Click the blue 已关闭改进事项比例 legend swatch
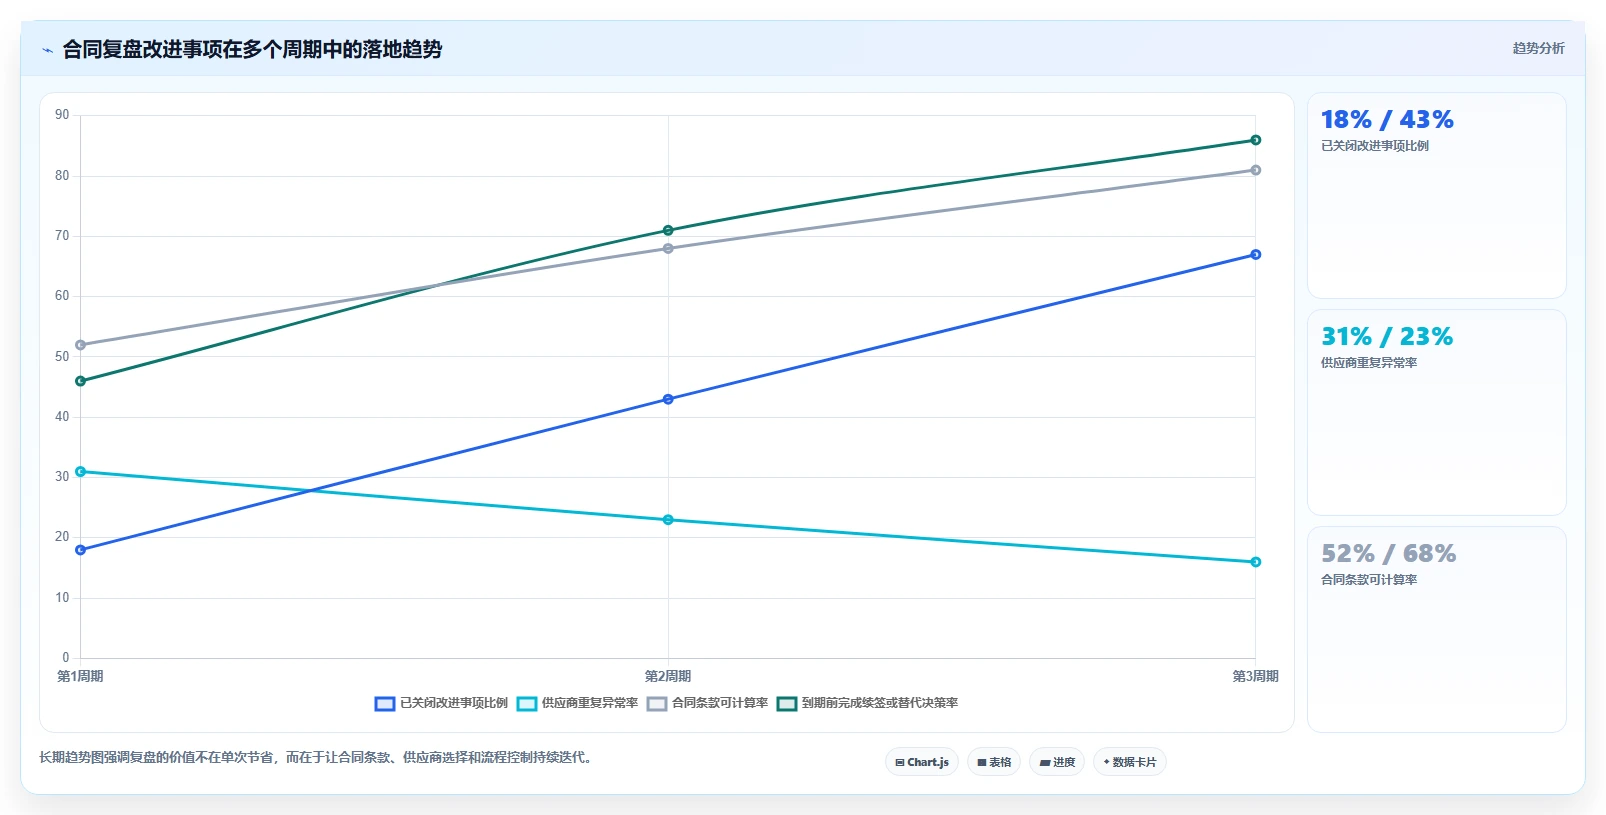Image resolution: width=1606 pixels, height=815 pixels. point(385,704)
